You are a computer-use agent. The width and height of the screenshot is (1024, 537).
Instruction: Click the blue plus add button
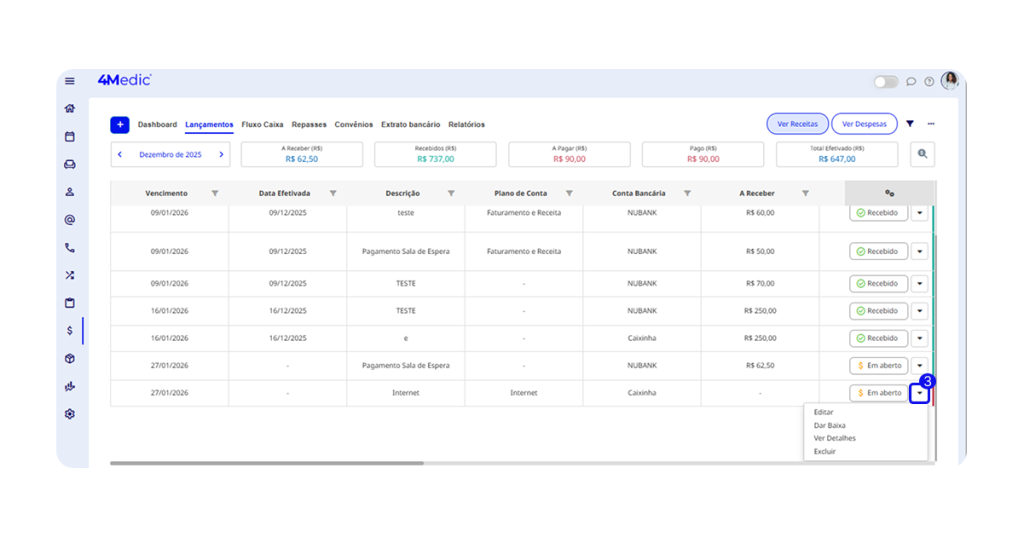pos(120,125)
